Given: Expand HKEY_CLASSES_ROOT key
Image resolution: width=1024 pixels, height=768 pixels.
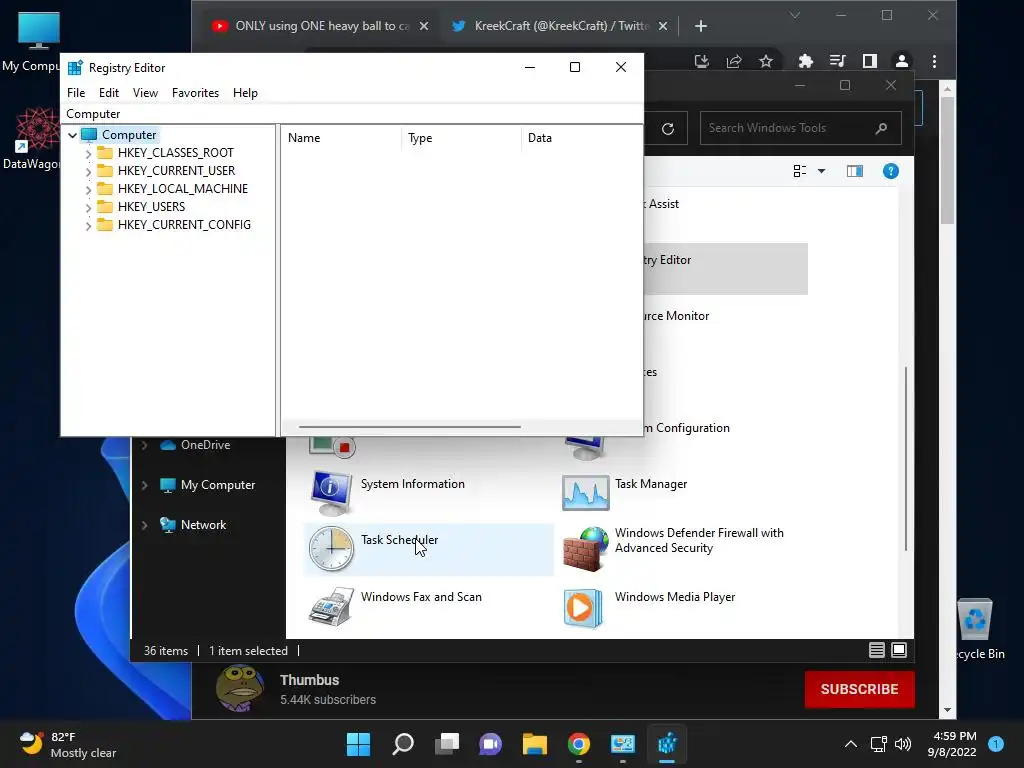Looking at the screenshot, I should tap(88, 153).
